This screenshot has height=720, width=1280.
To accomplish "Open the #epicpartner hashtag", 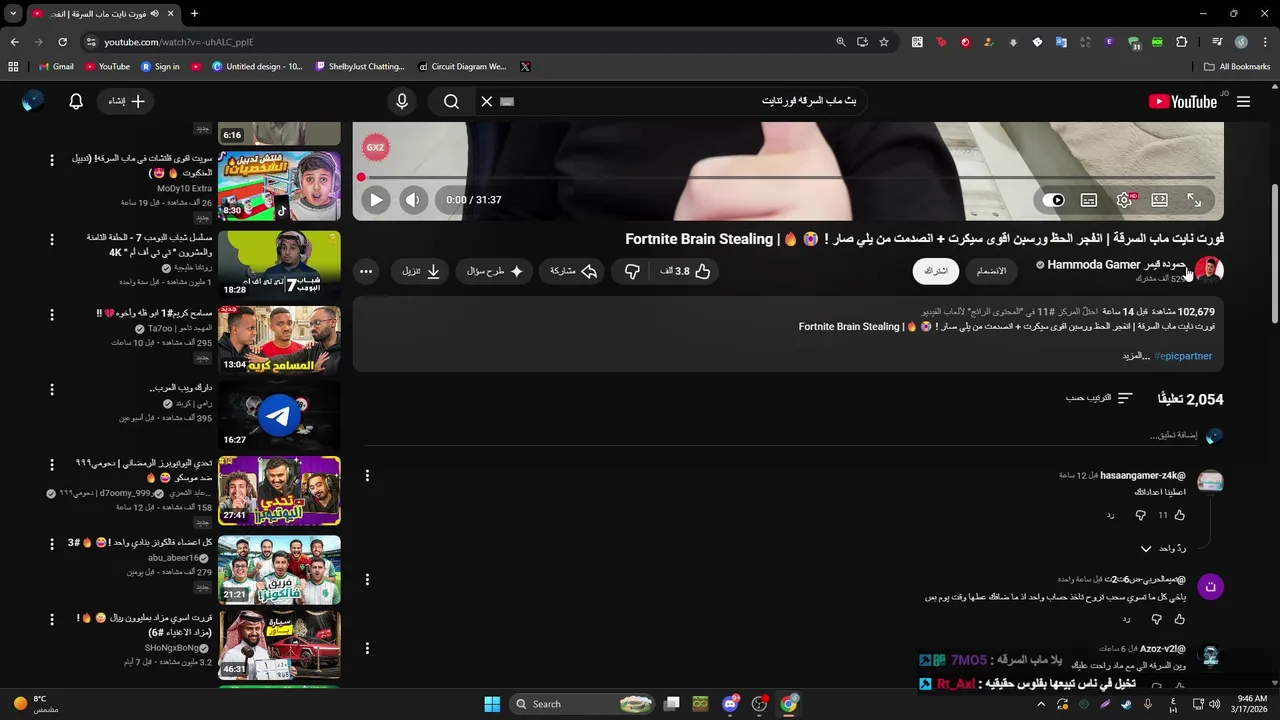I will 1183,356.
